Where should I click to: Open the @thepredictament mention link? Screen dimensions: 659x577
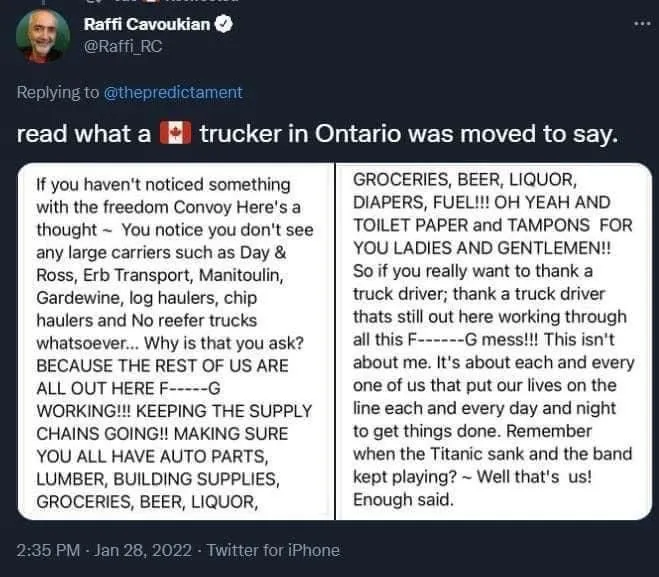tap(174, 92)
